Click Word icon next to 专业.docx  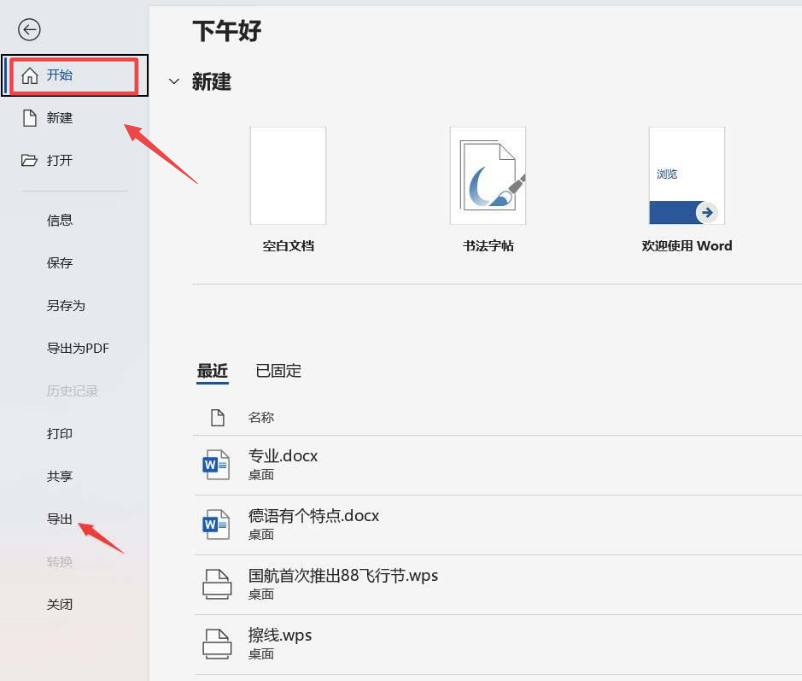[x=217, y=464]
